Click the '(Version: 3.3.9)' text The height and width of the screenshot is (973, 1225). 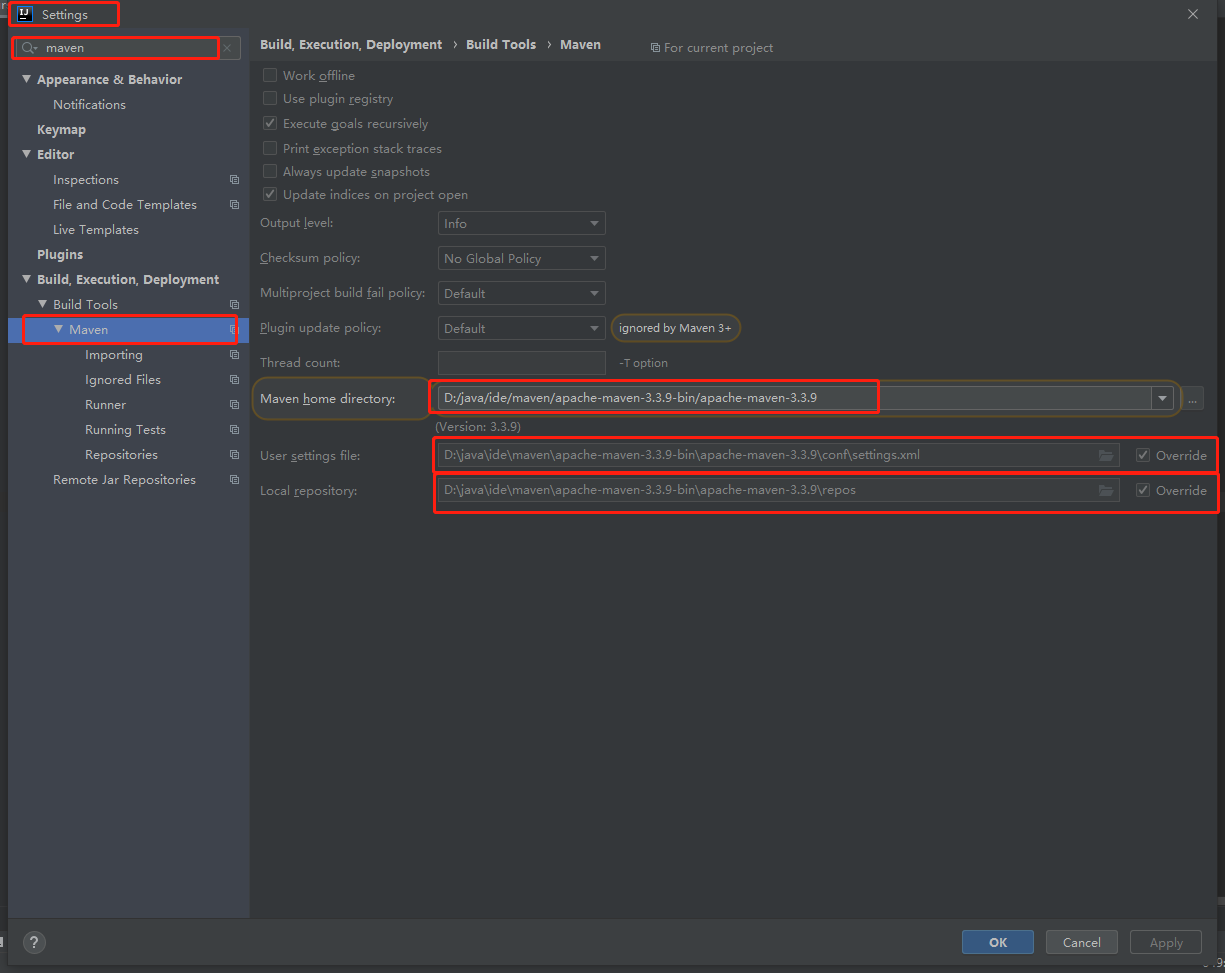478,426
